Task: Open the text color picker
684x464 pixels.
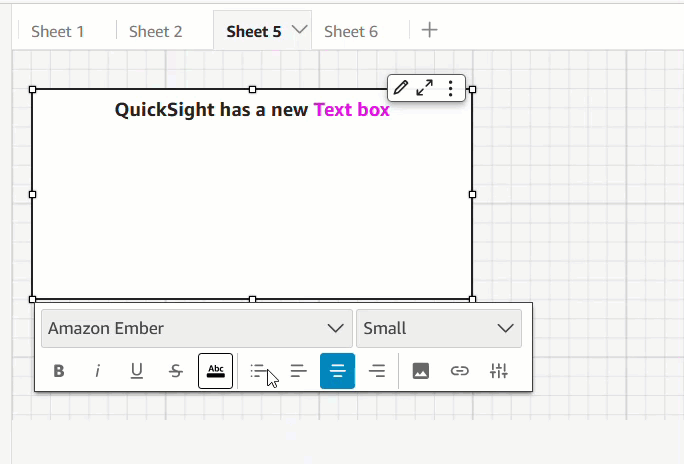Action: (215, 371)
